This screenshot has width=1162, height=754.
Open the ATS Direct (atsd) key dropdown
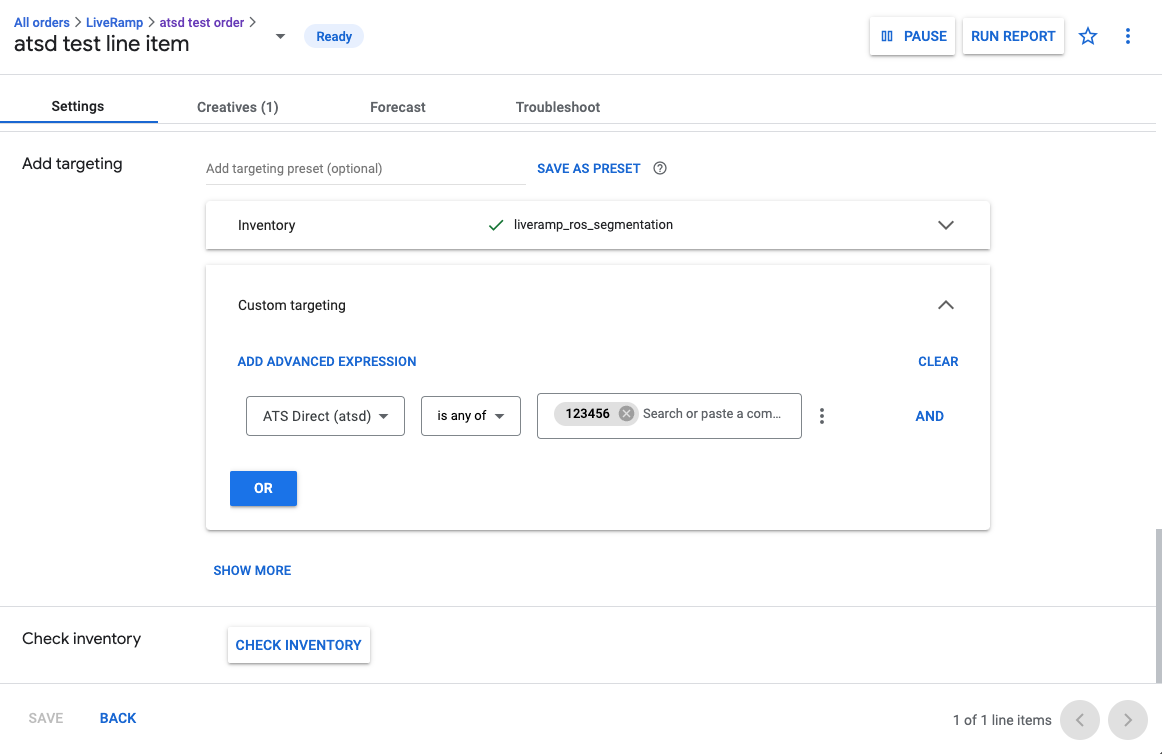pyautogui.click(x=325, y=416)
